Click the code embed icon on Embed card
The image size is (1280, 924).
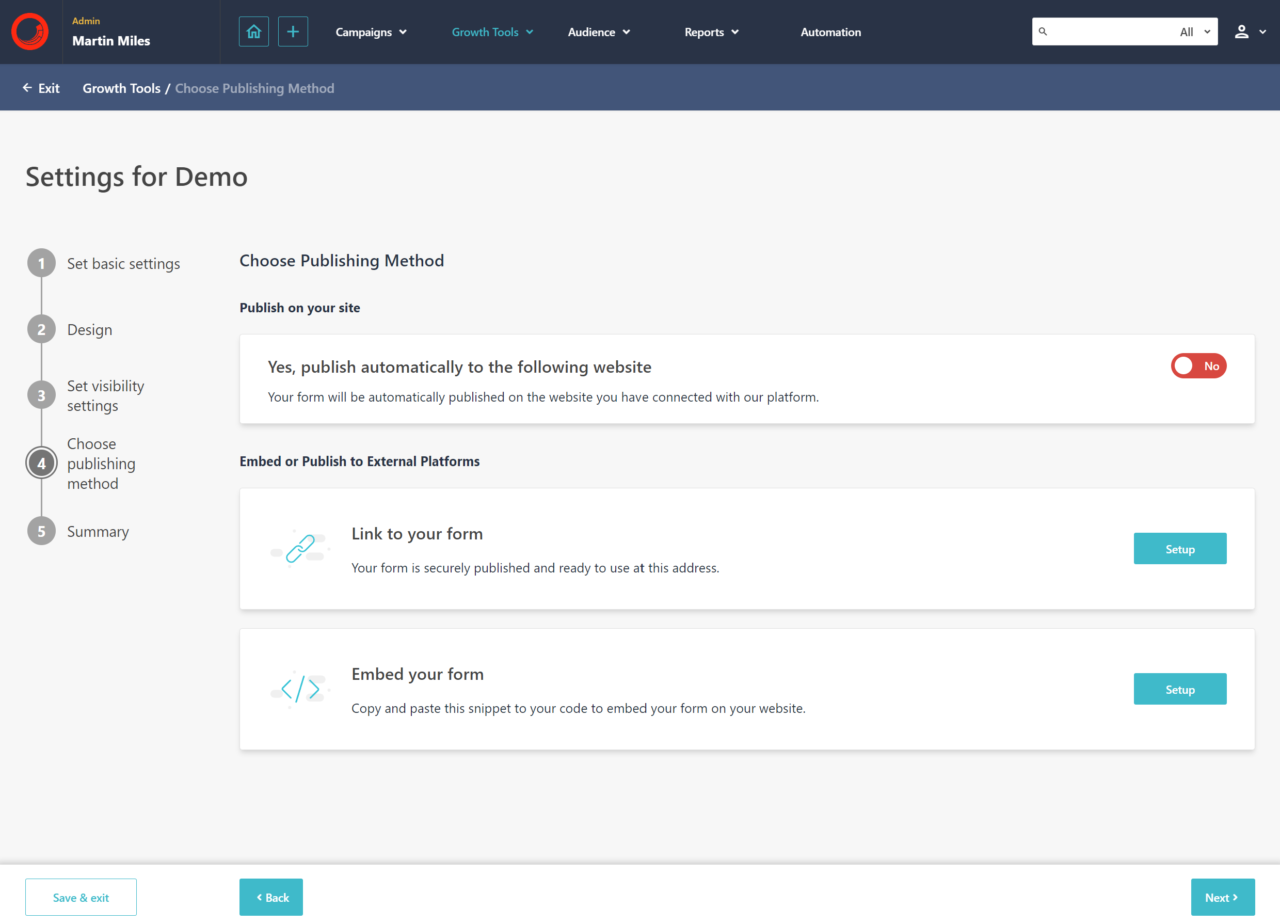pyautogui.click(x=298, y=689)
